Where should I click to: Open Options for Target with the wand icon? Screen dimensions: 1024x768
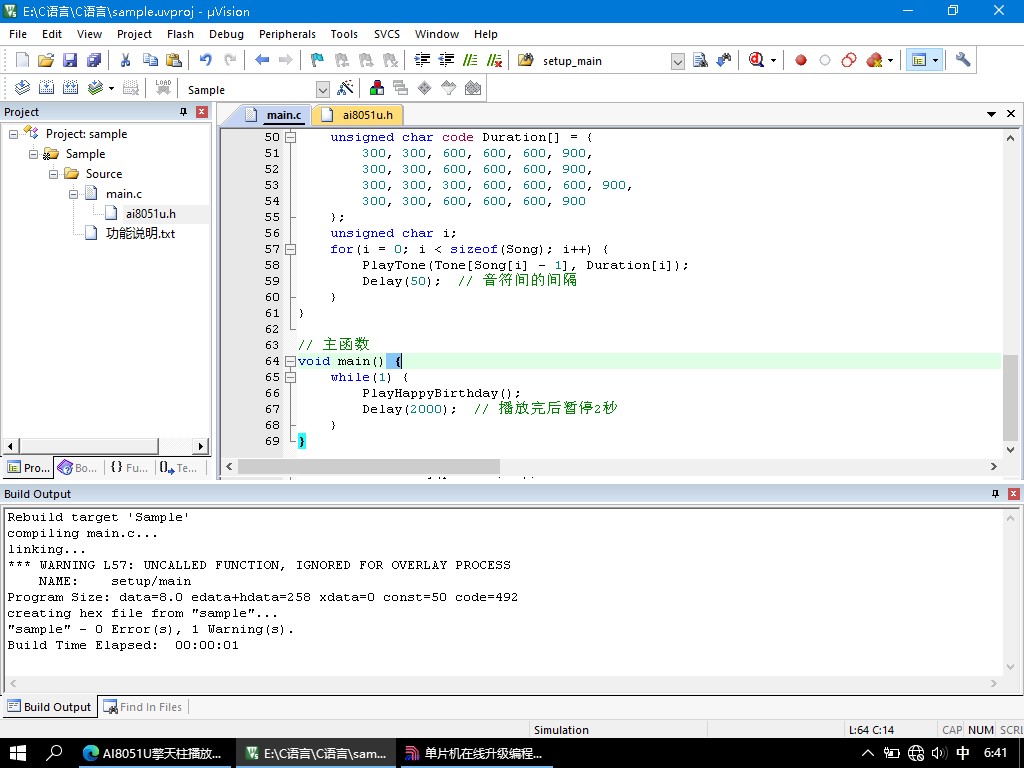[x=345, y=88]
